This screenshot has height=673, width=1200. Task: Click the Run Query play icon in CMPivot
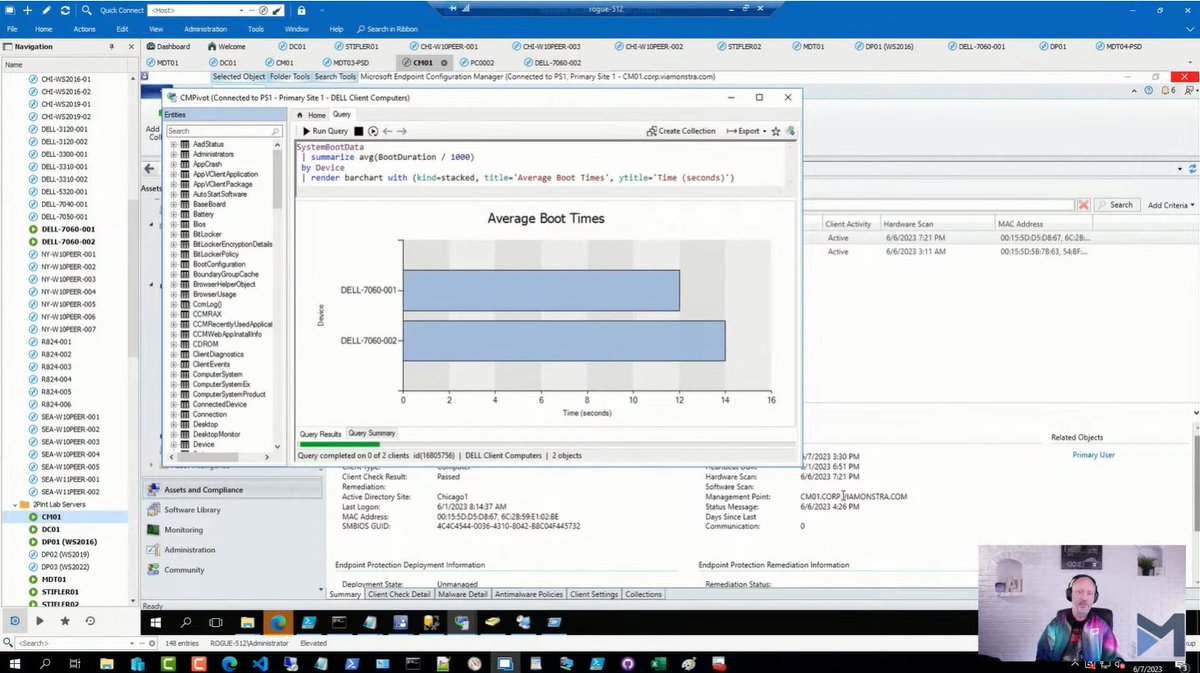pyautogui.click(x=306, y=131)
